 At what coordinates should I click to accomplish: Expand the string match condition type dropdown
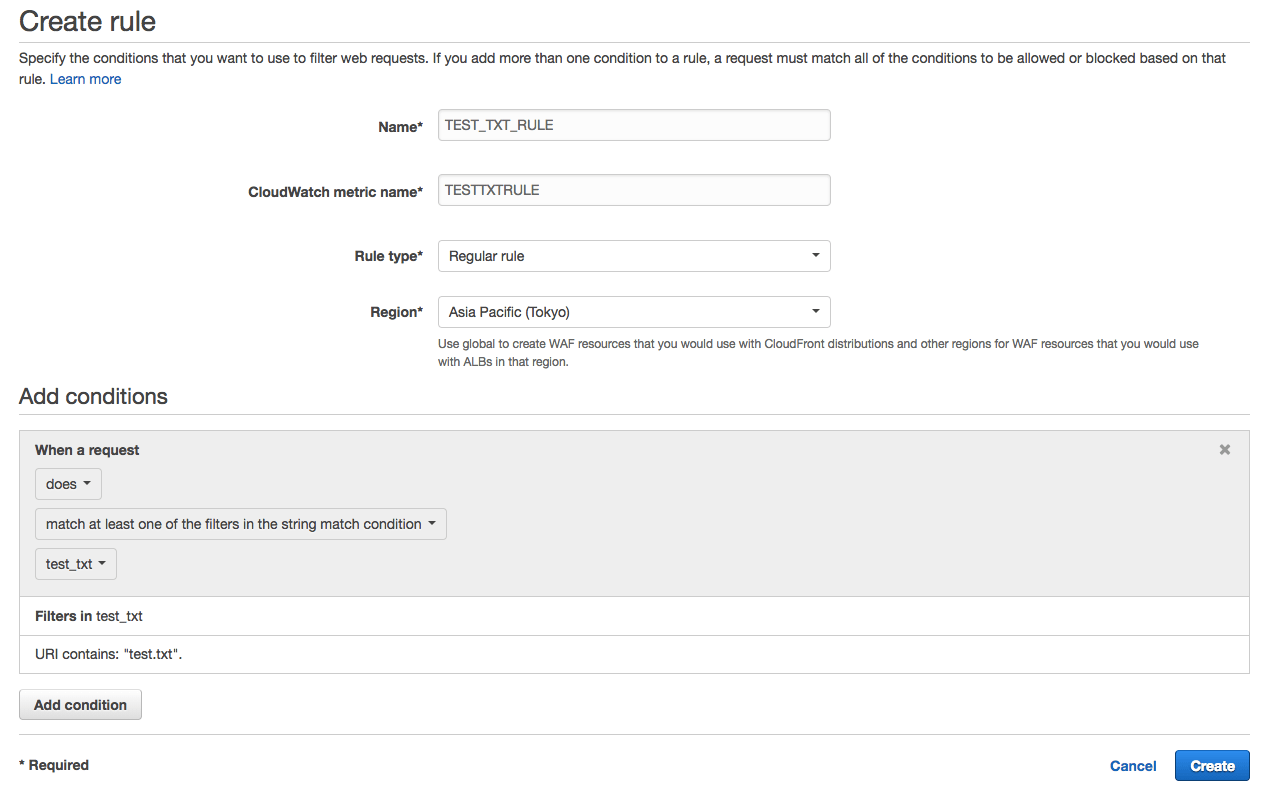click(240, 524)
